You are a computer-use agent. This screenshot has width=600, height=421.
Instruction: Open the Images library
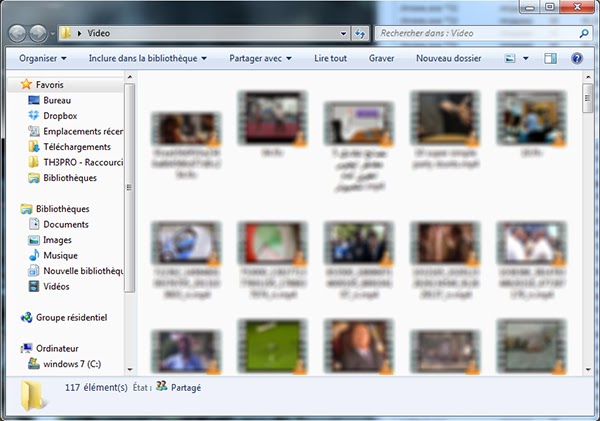click(x=57, y=240)
